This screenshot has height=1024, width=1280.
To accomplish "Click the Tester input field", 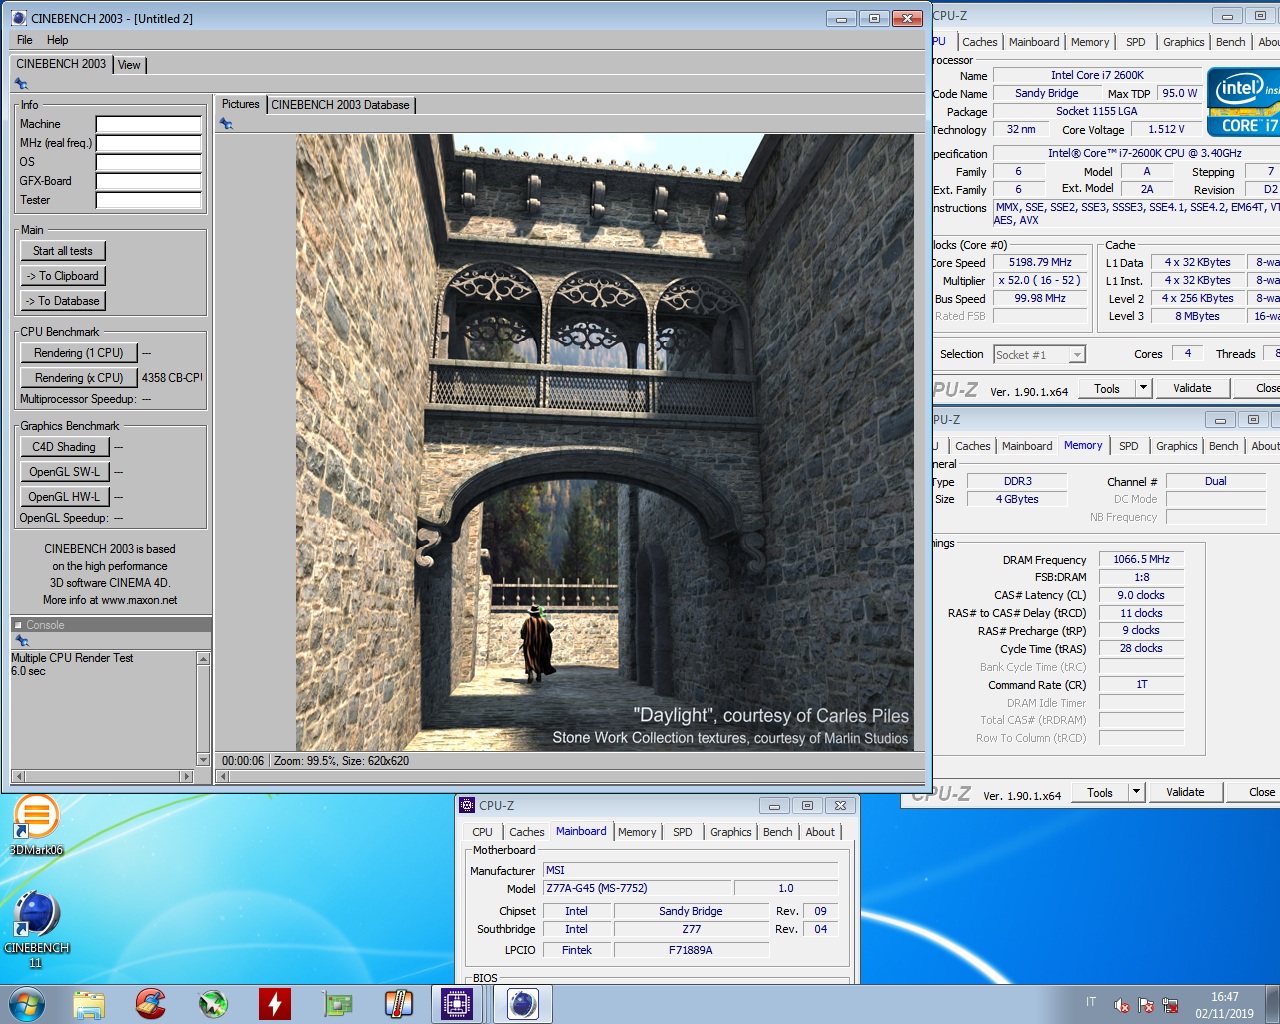I will pos(149,201).
